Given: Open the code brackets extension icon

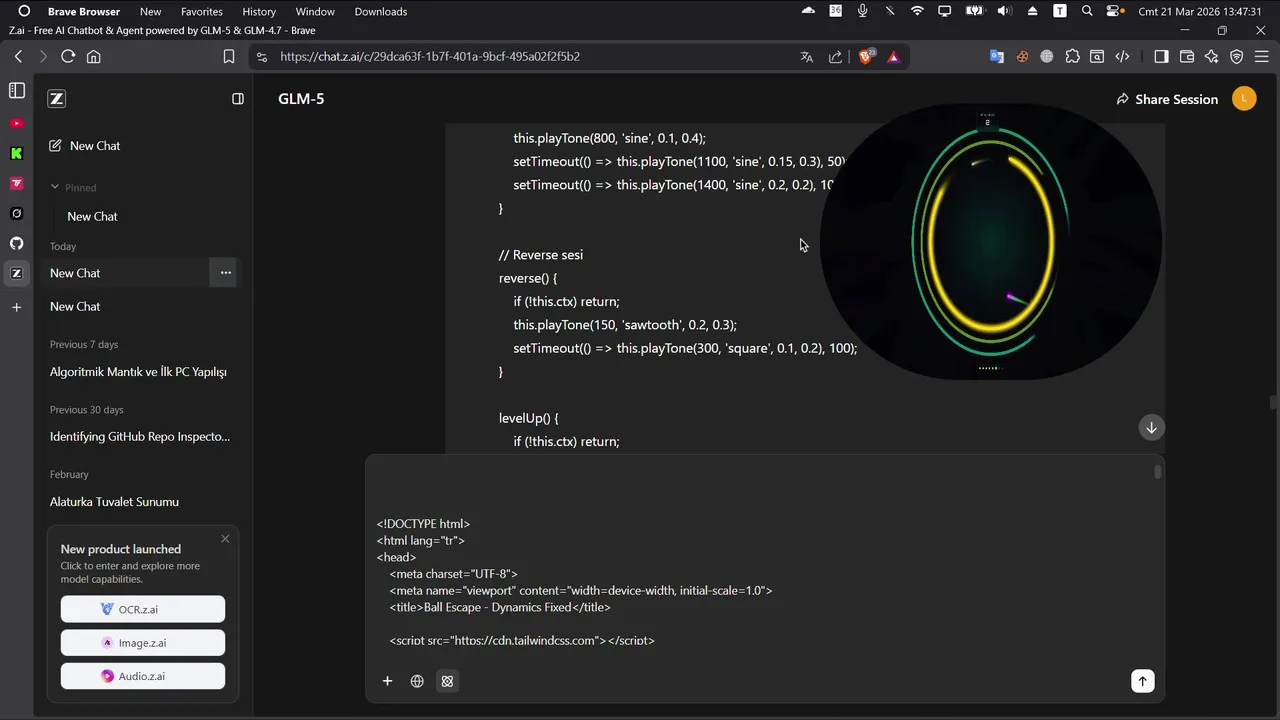Looking at the screenshot, I should pos(1122,57).
